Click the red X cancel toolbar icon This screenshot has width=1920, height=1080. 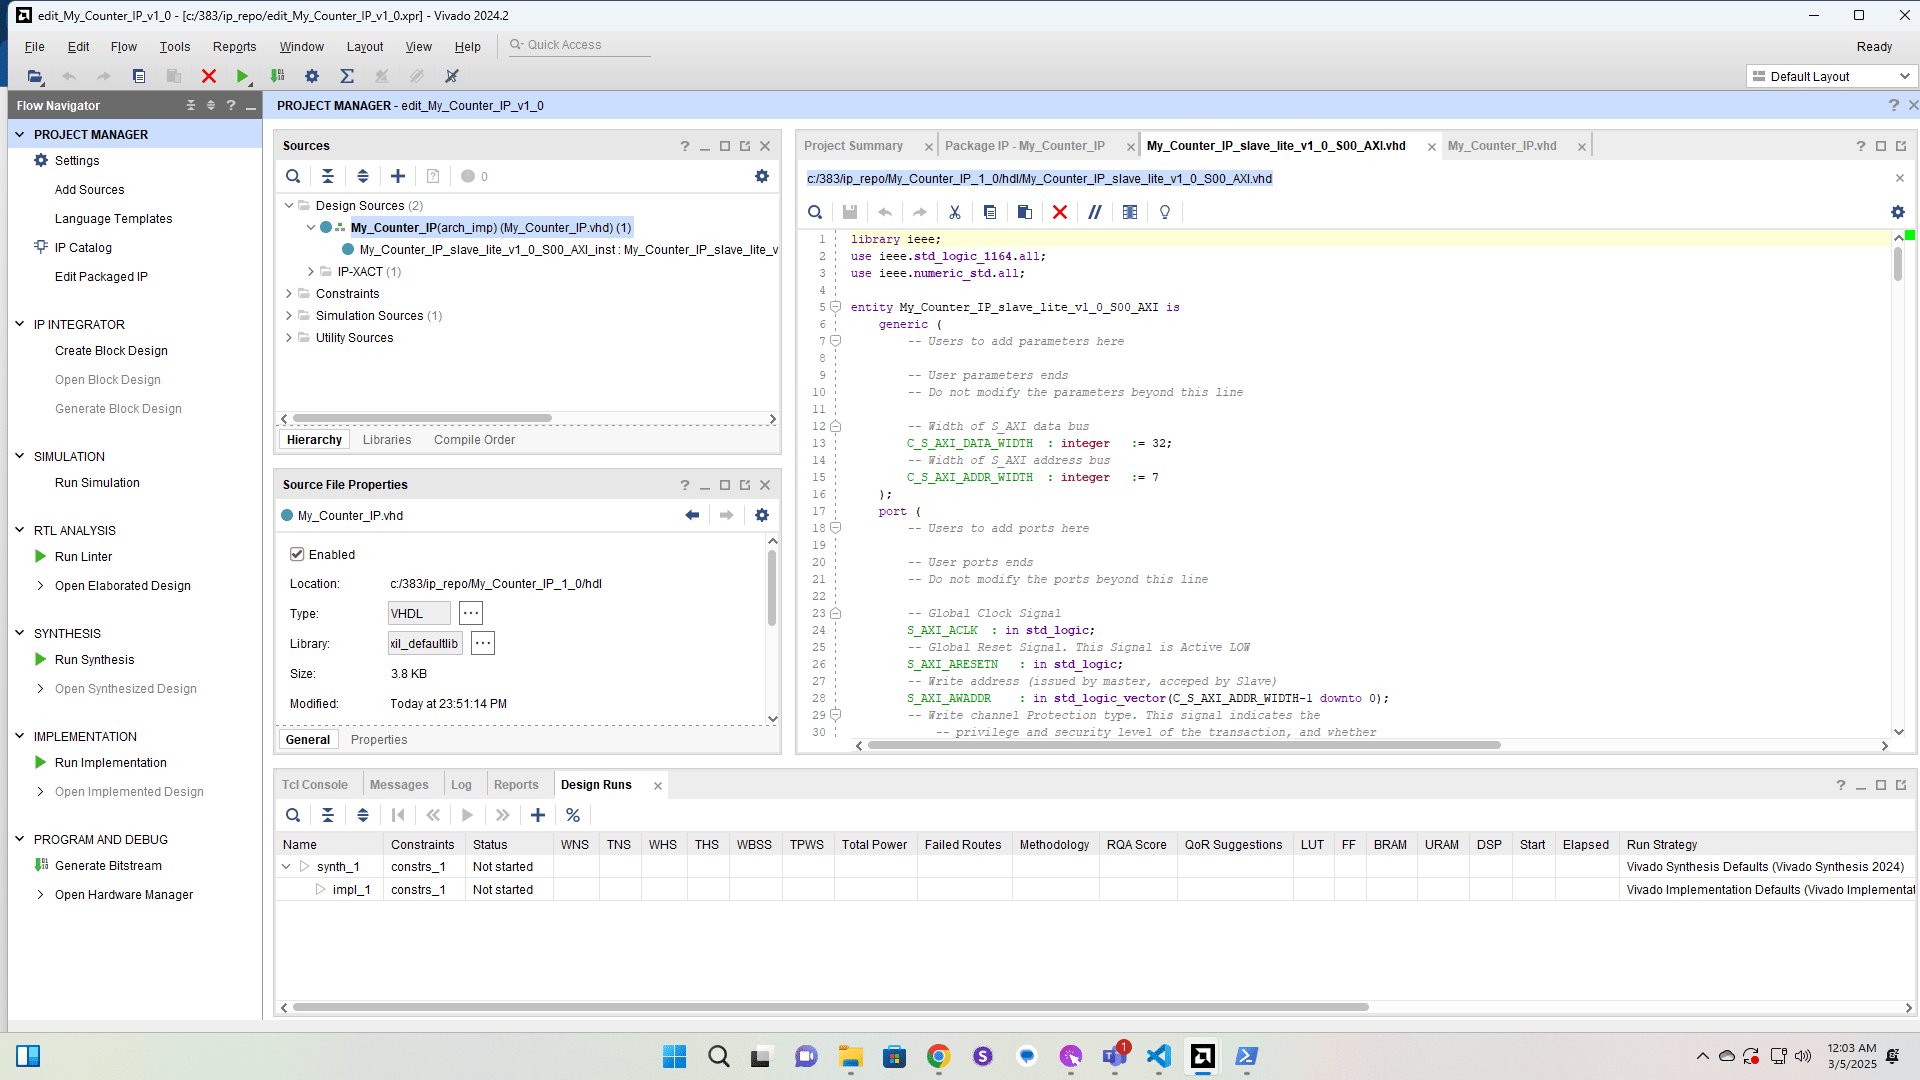208,76
